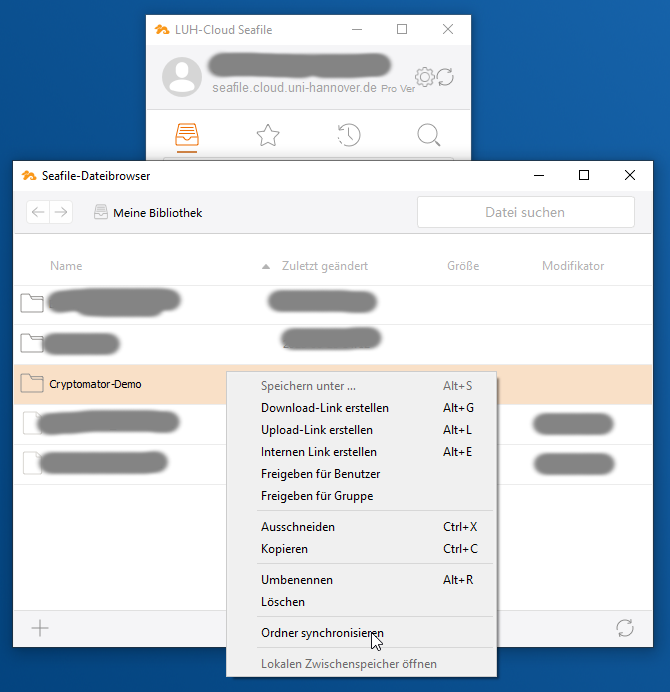Choose Löschen from the context menu
Viewport: 670px width, 692px height.
coord(362,602)
